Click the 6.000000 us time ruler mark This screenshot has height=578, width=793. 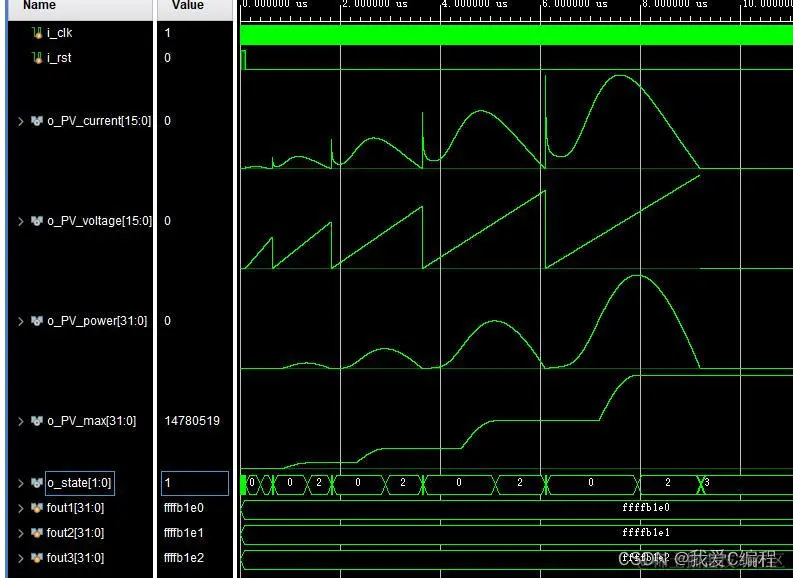click(575, 5)
